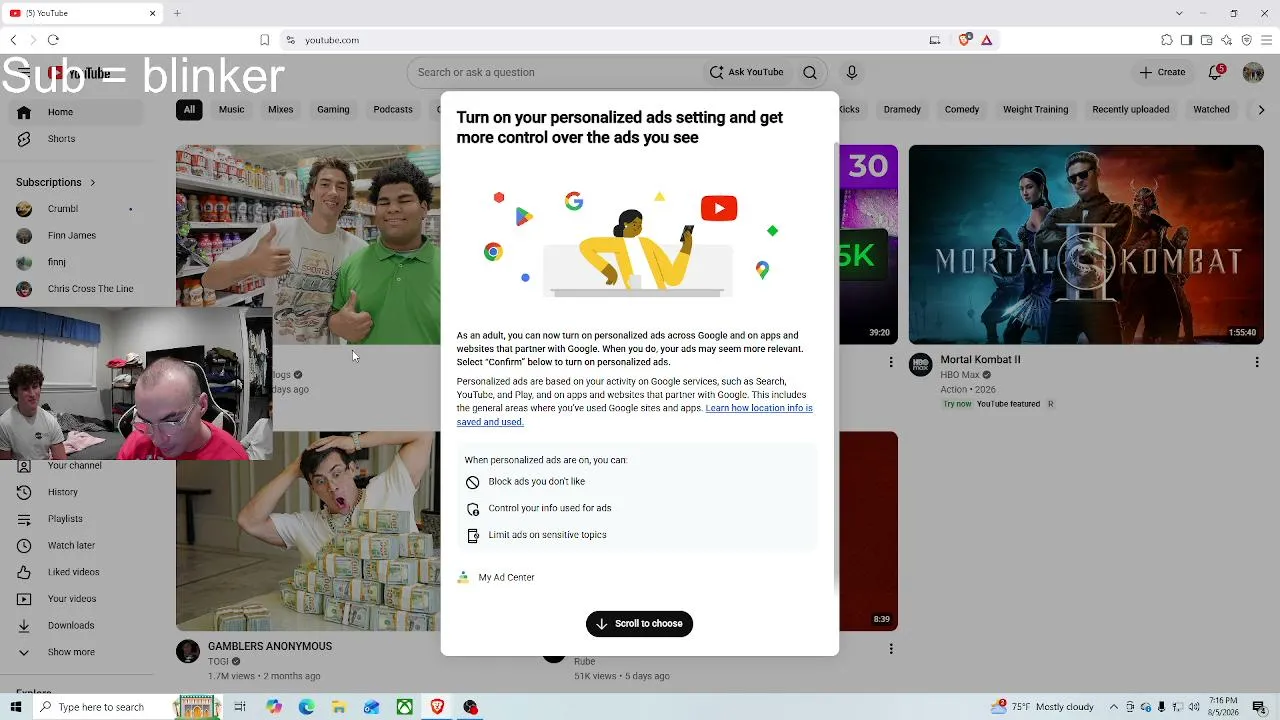Bookmark this page in the address bar

click(264, 40)
